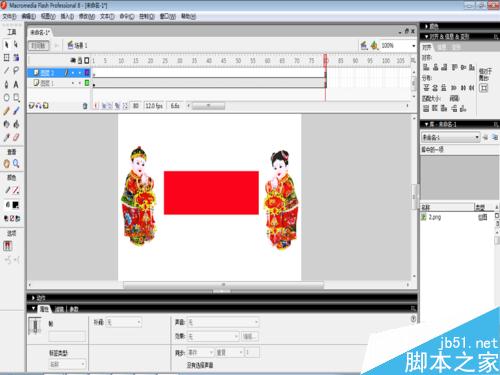Toggle Show/Hide All Layers eye icon
Image resolution: width=500 pixels, height=375 pixels.
pyautogui.click(x=73, y=60)
